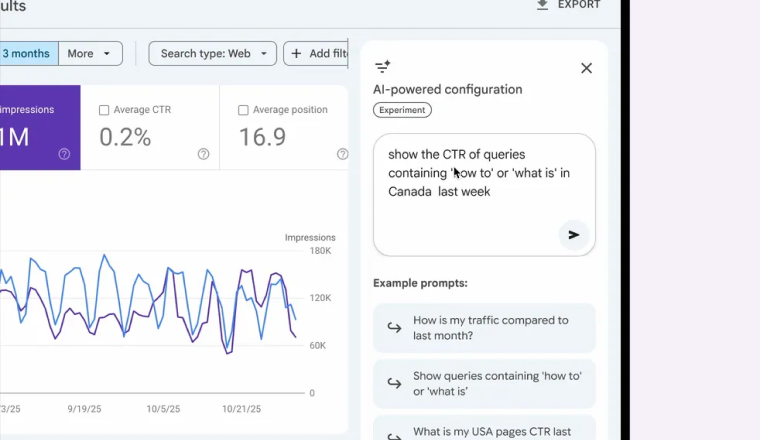Screen dimensions: 760x440
Task: Select example prompt 'Show queries containing how to'
Action: pos(484,384)
